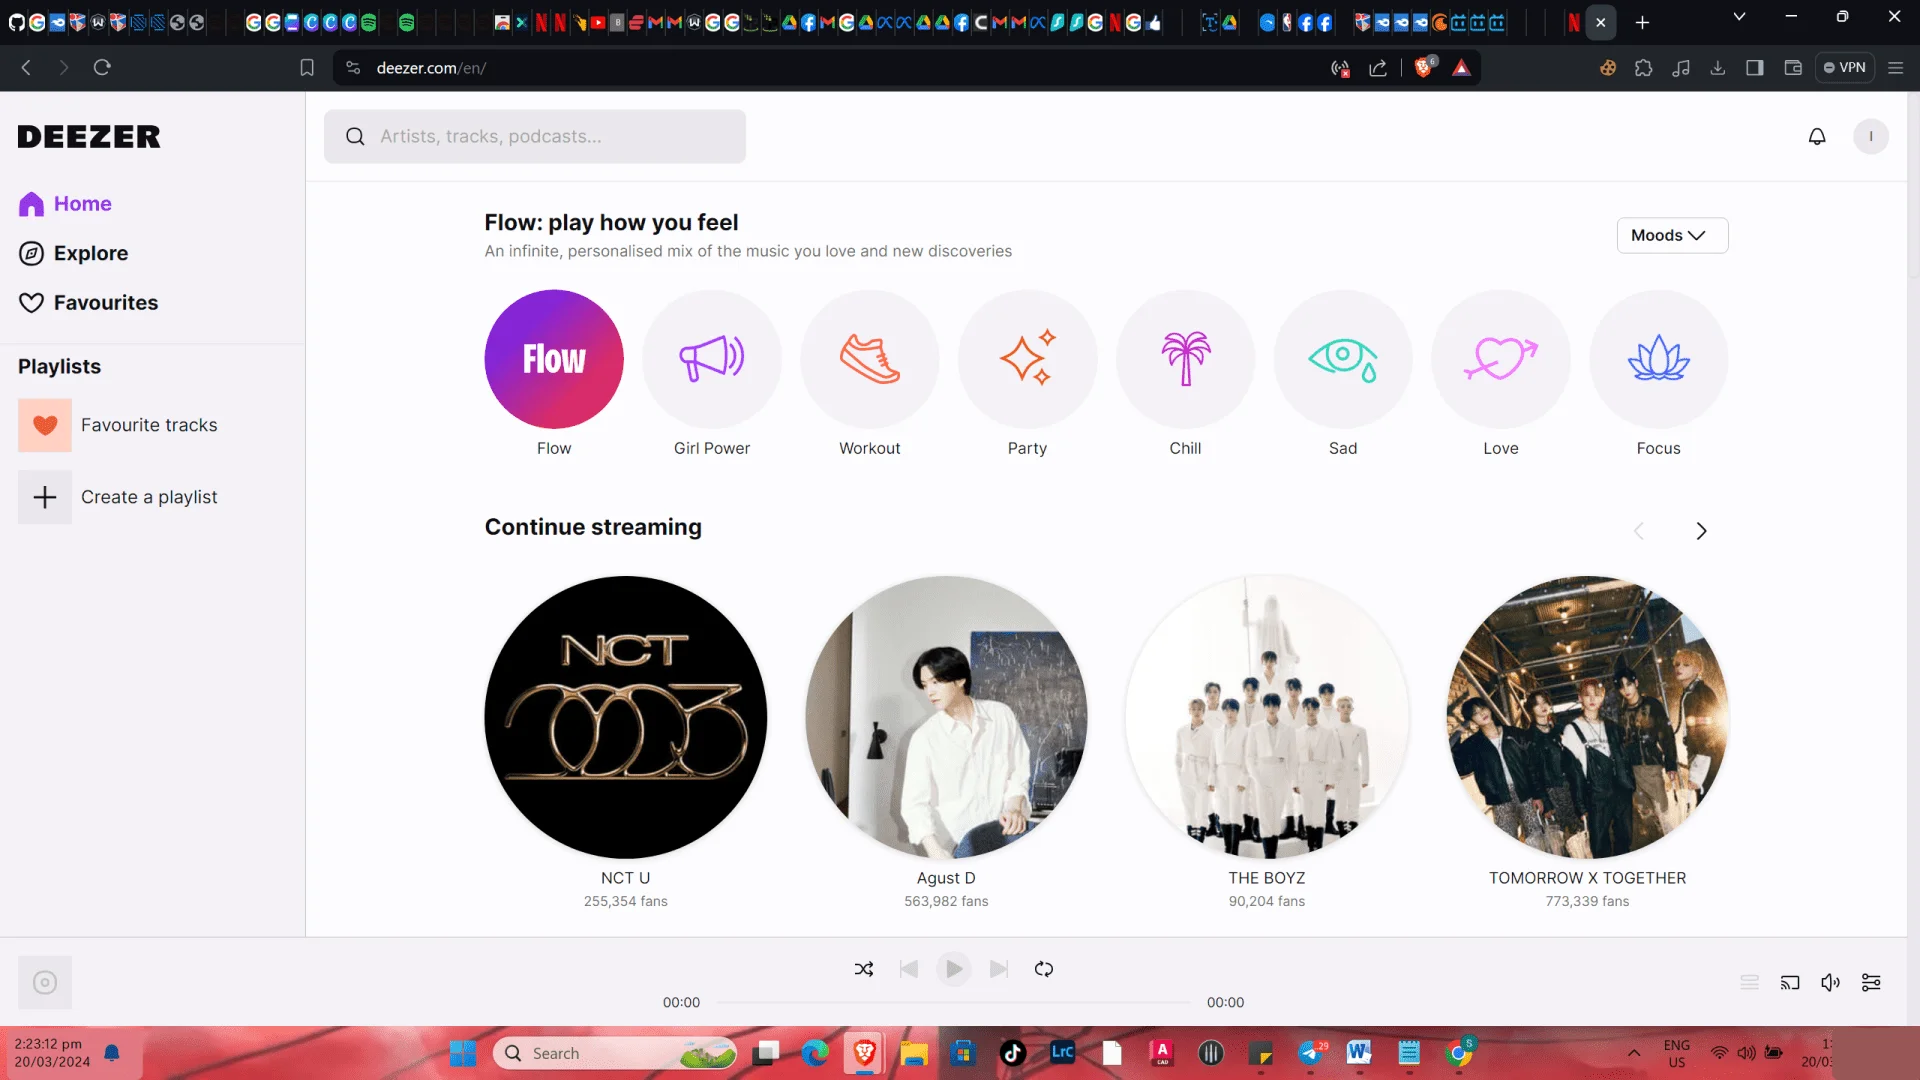
Task: Click the NCT U artist name link
Action: [626, 878]
